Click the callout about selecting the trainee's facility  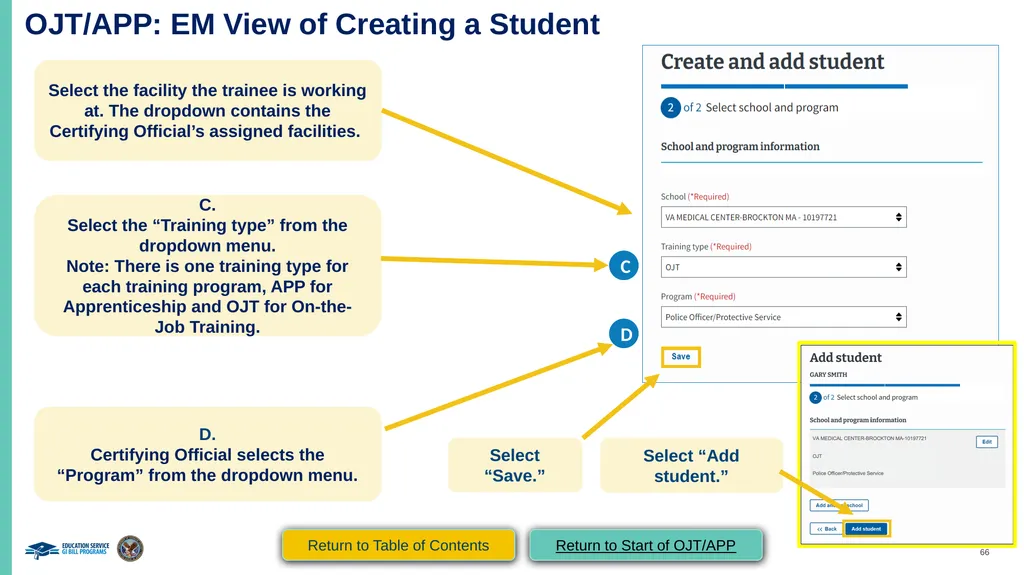click(207, 110)
